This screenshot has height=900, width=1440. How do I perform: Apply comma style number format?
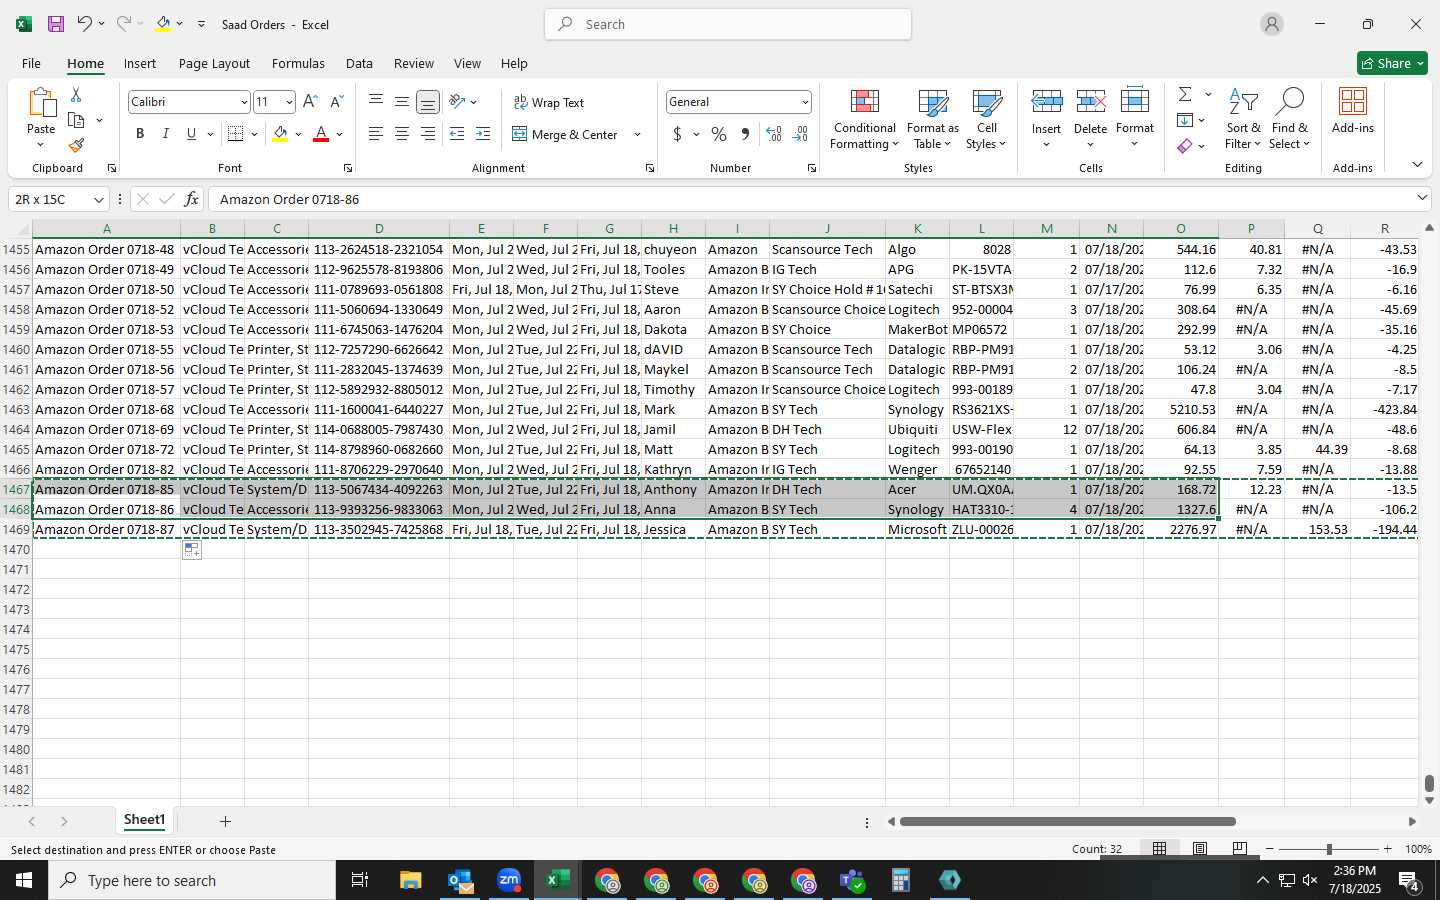pyautogui.click(x=745, y=134)
